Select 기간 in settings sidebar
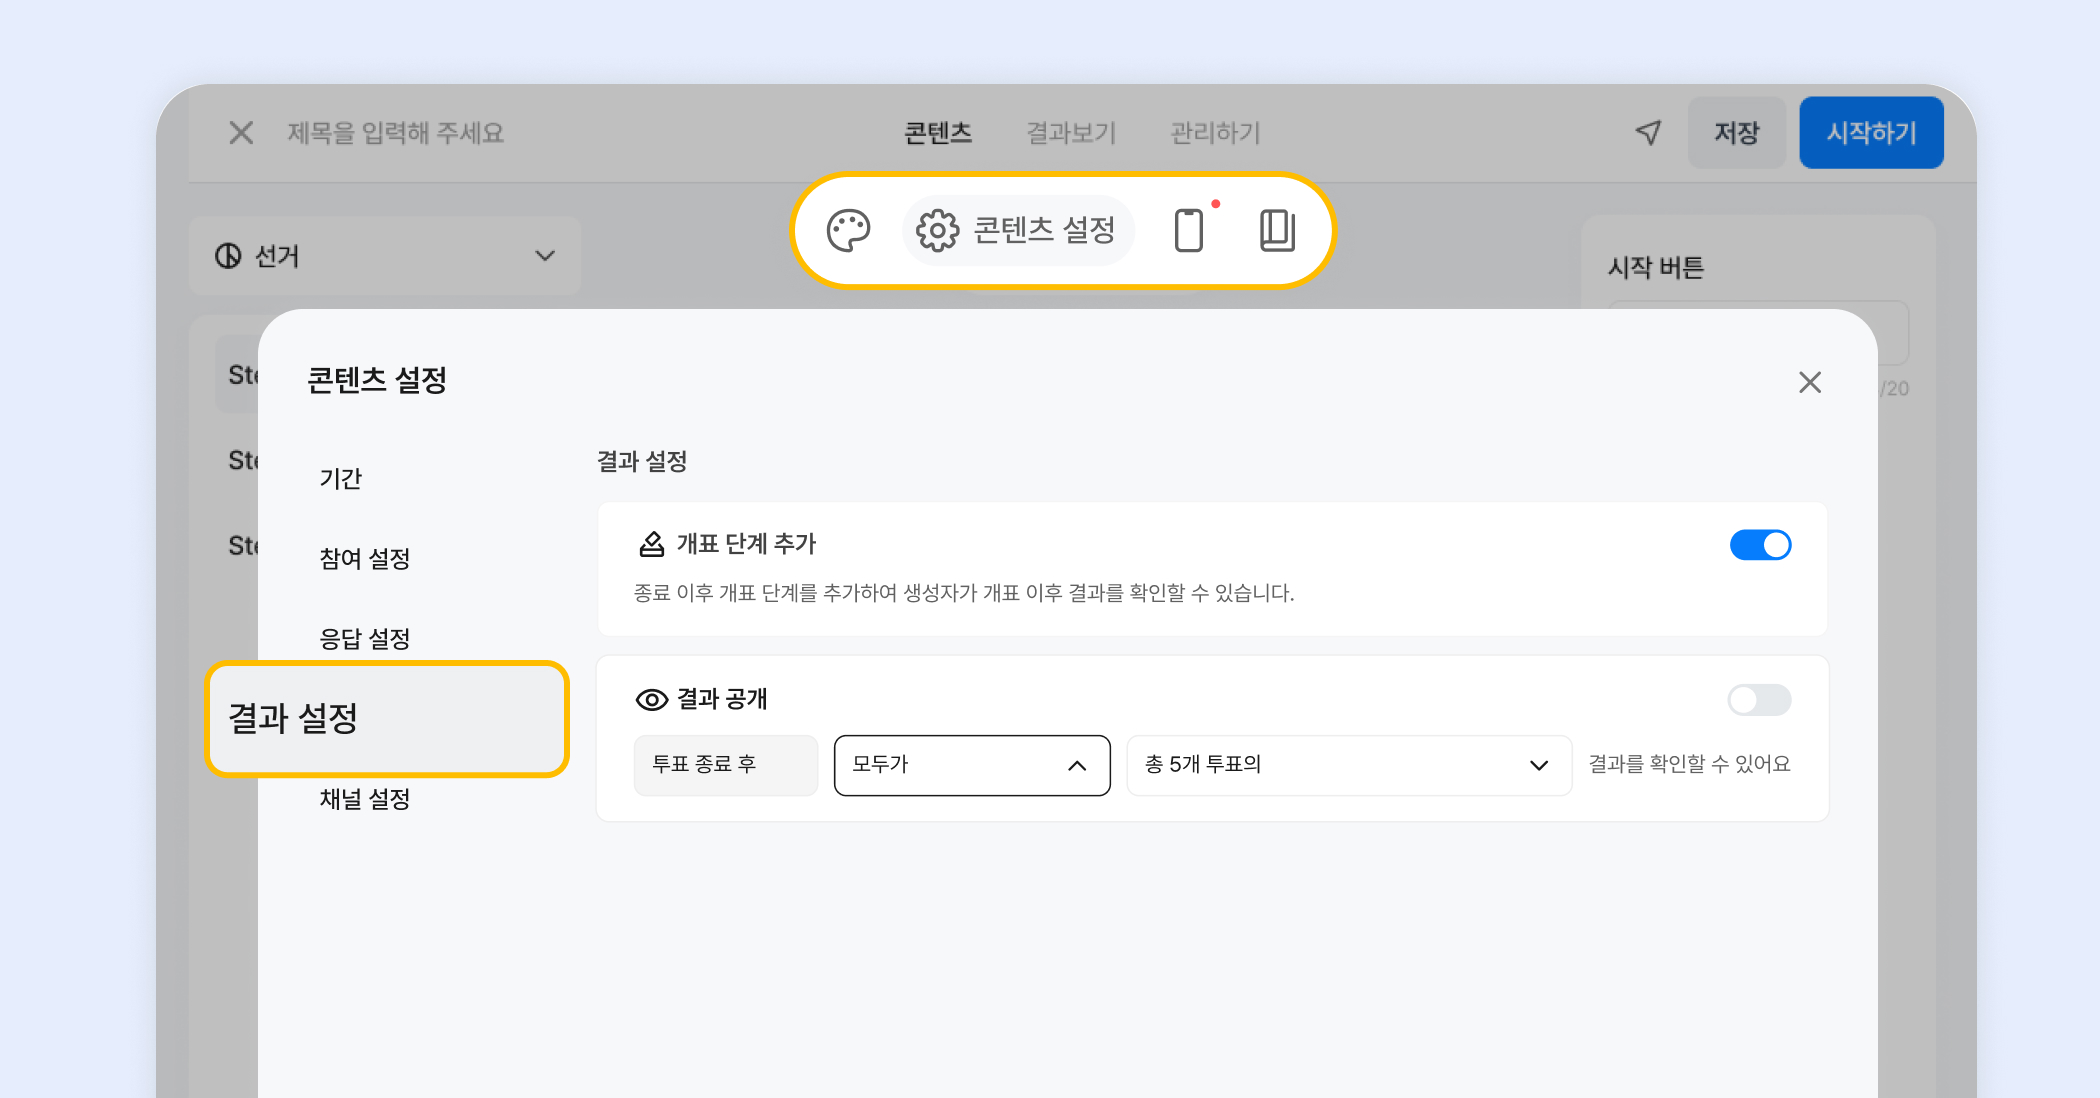Viewport: 2100px width, 1098px height. pos(340,479)
